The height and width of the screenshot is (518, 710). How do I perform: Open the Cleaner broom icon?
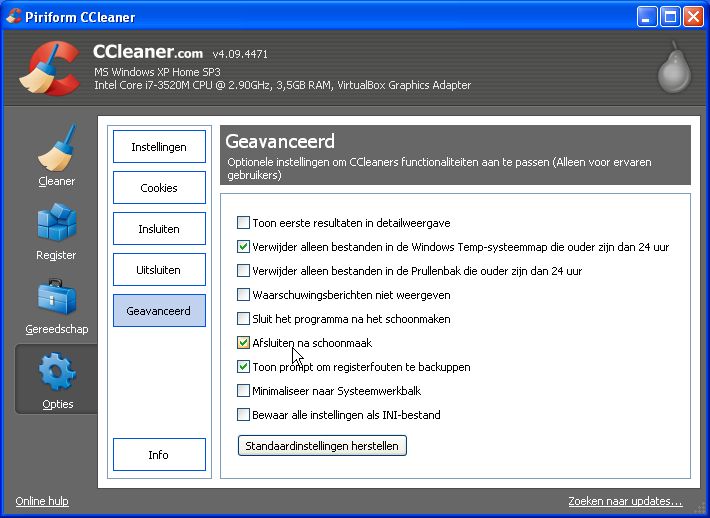point(57,149)
